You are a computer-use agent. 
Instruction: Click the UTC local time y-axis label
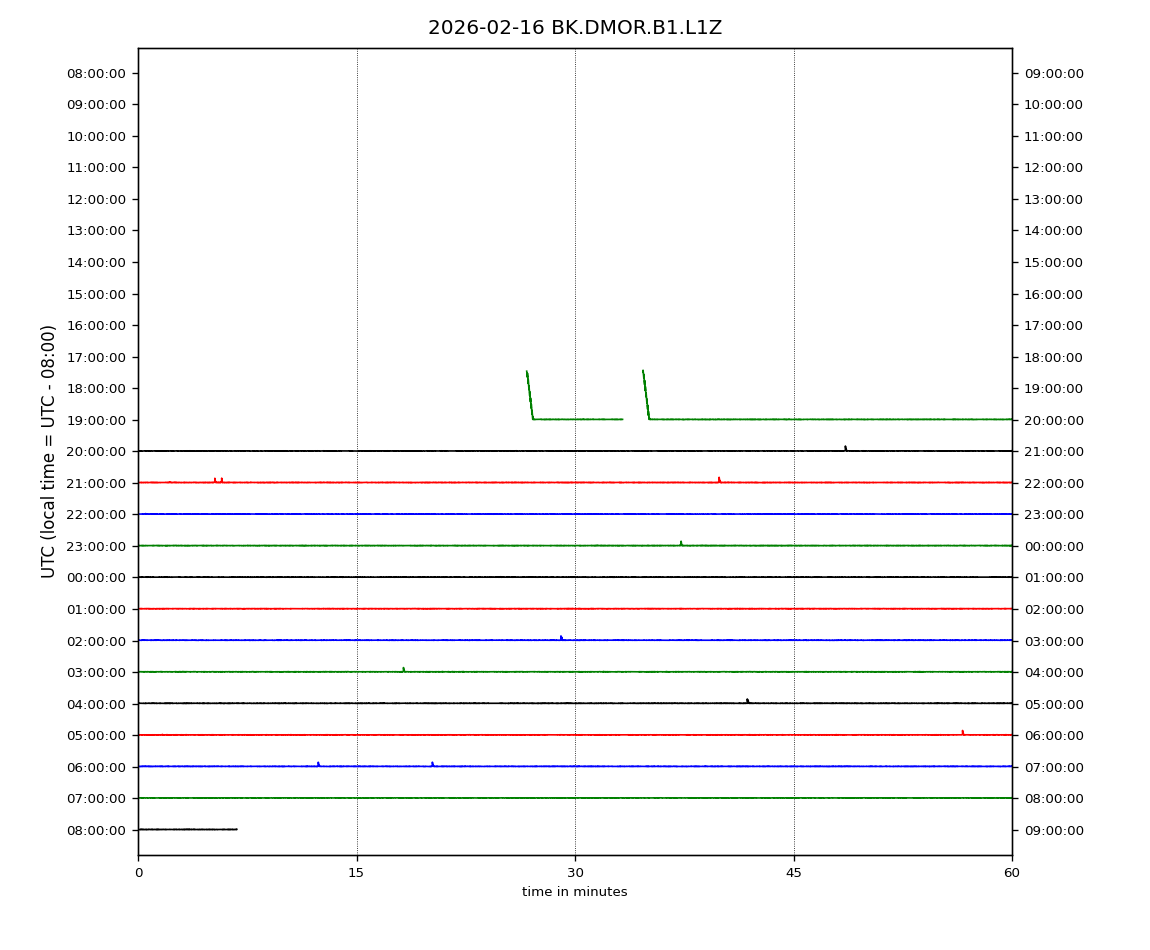[49, 451]
